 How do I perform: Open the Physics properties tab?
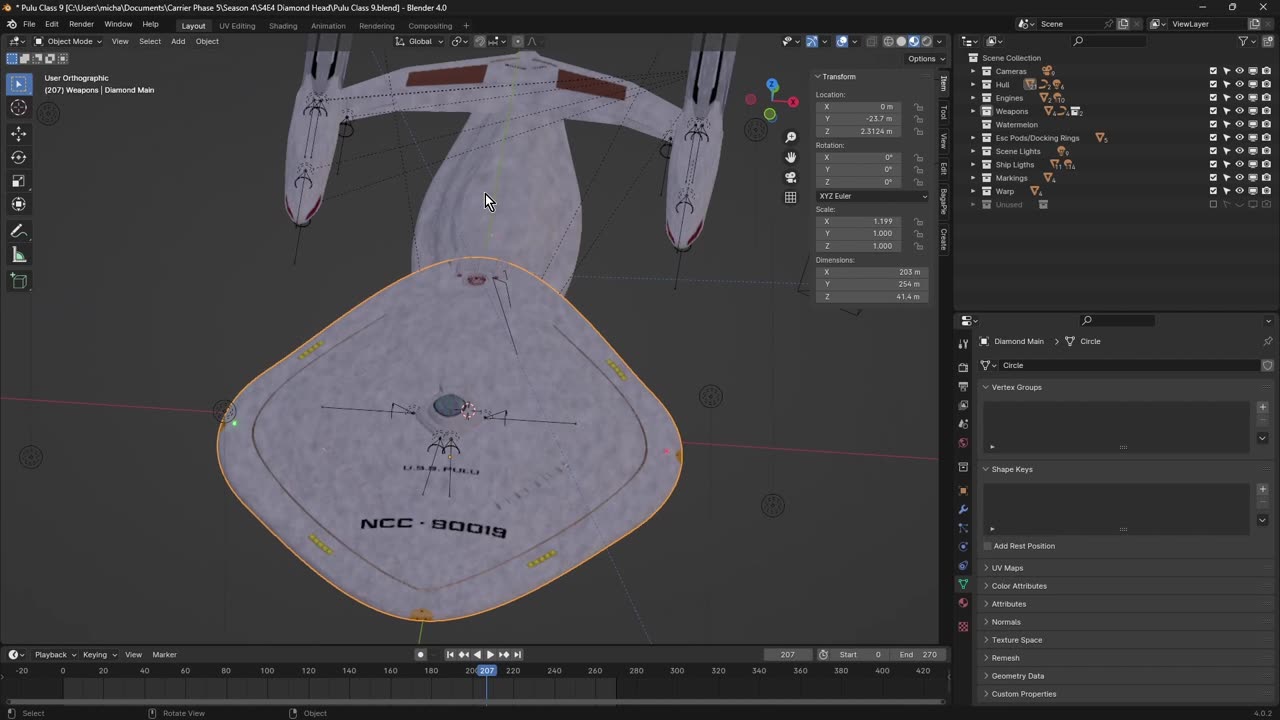coord(963,547)
